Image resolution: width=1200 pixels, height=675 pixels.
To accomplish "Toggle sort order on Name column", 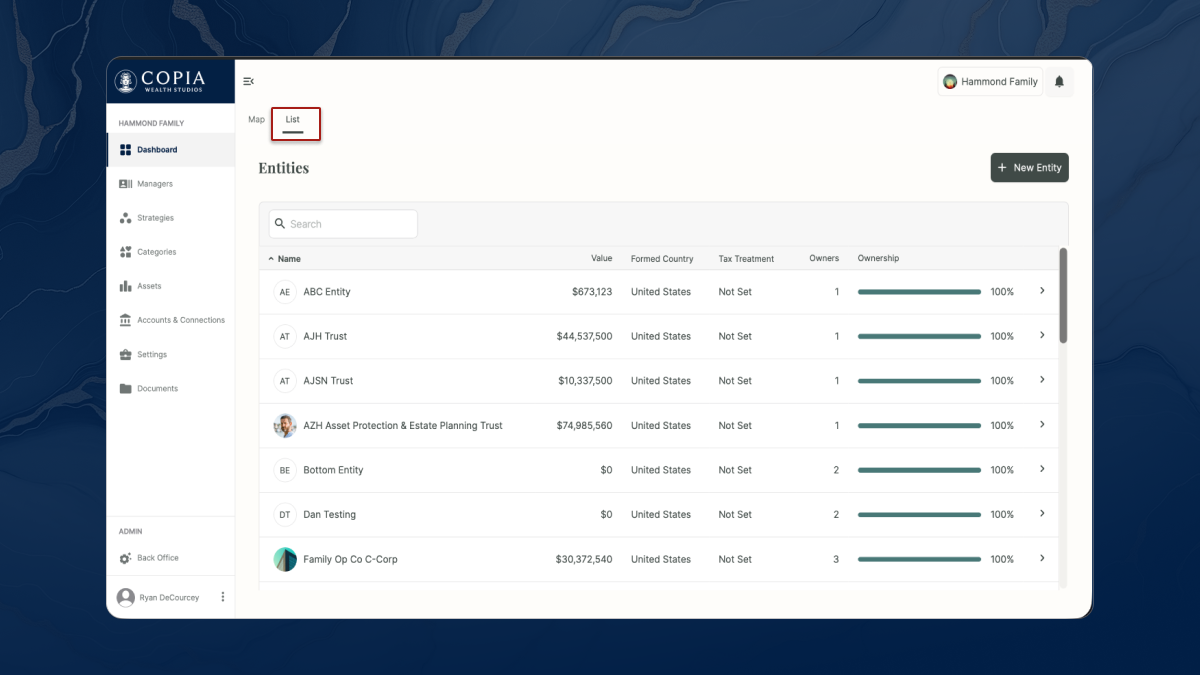I will (284, 259).
